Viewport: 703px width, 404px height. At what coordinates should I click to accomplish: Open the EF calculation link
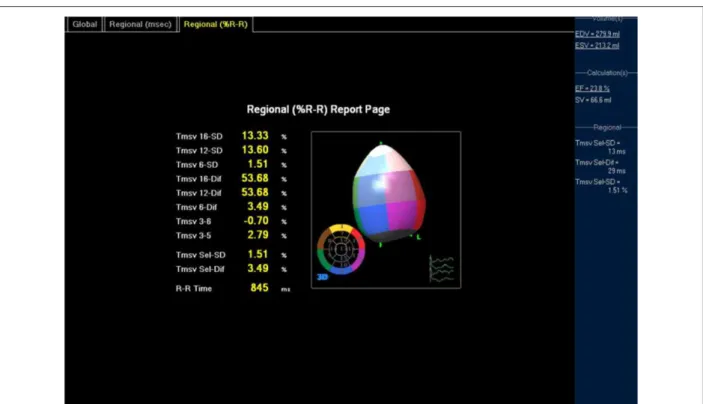point(592,88)
